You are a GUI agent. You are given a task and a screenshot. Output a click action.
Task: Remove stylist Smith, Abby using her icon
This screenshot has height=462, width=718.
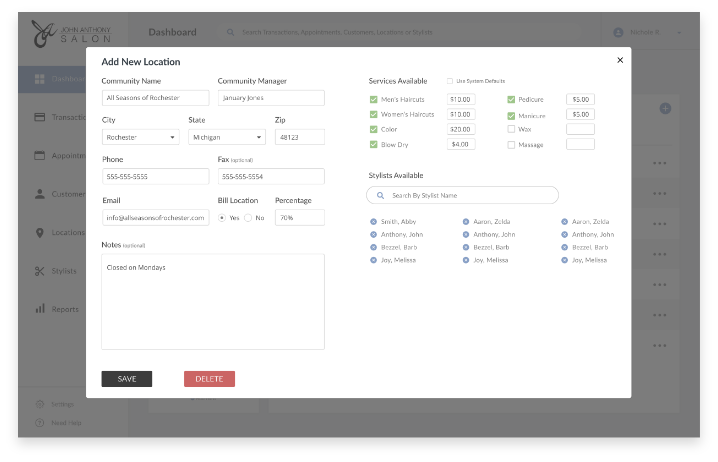[373, 222]
